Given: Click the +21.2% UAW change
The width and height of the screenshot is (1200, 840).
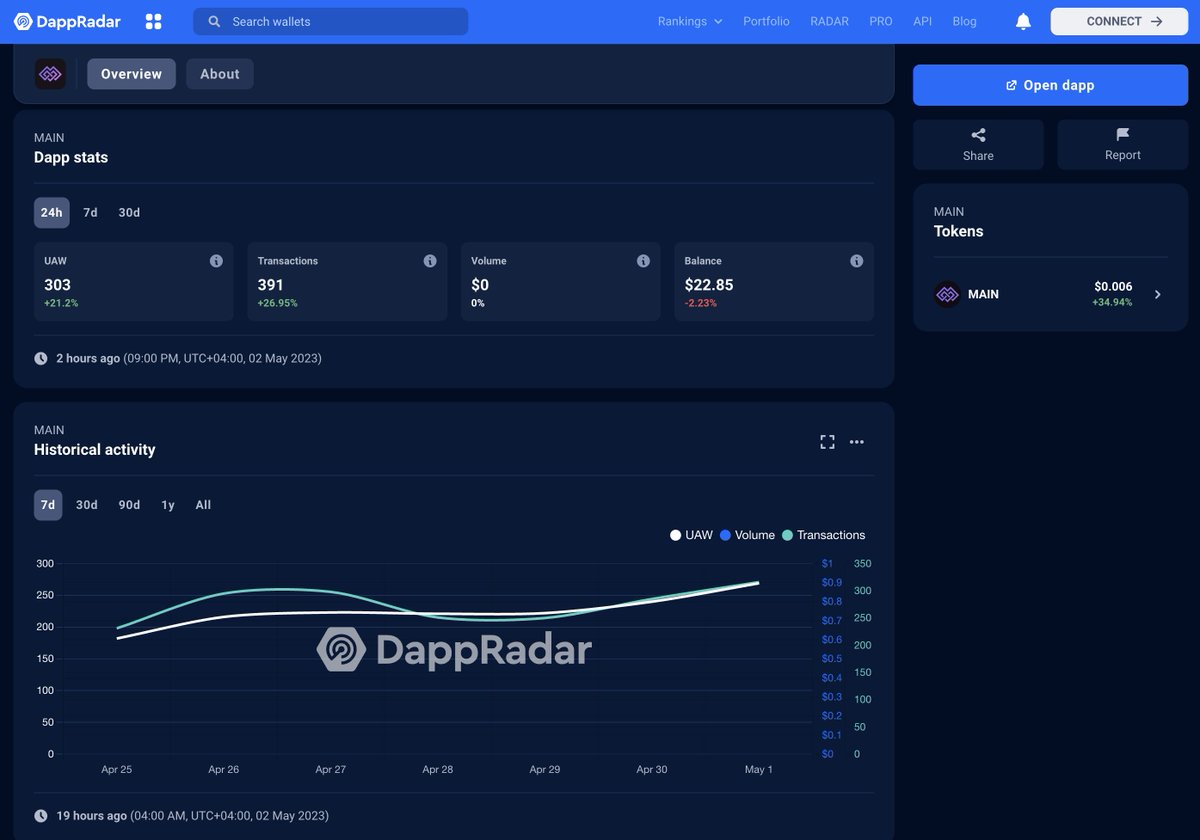Looking at the screenshot, I should pos(61,303).
